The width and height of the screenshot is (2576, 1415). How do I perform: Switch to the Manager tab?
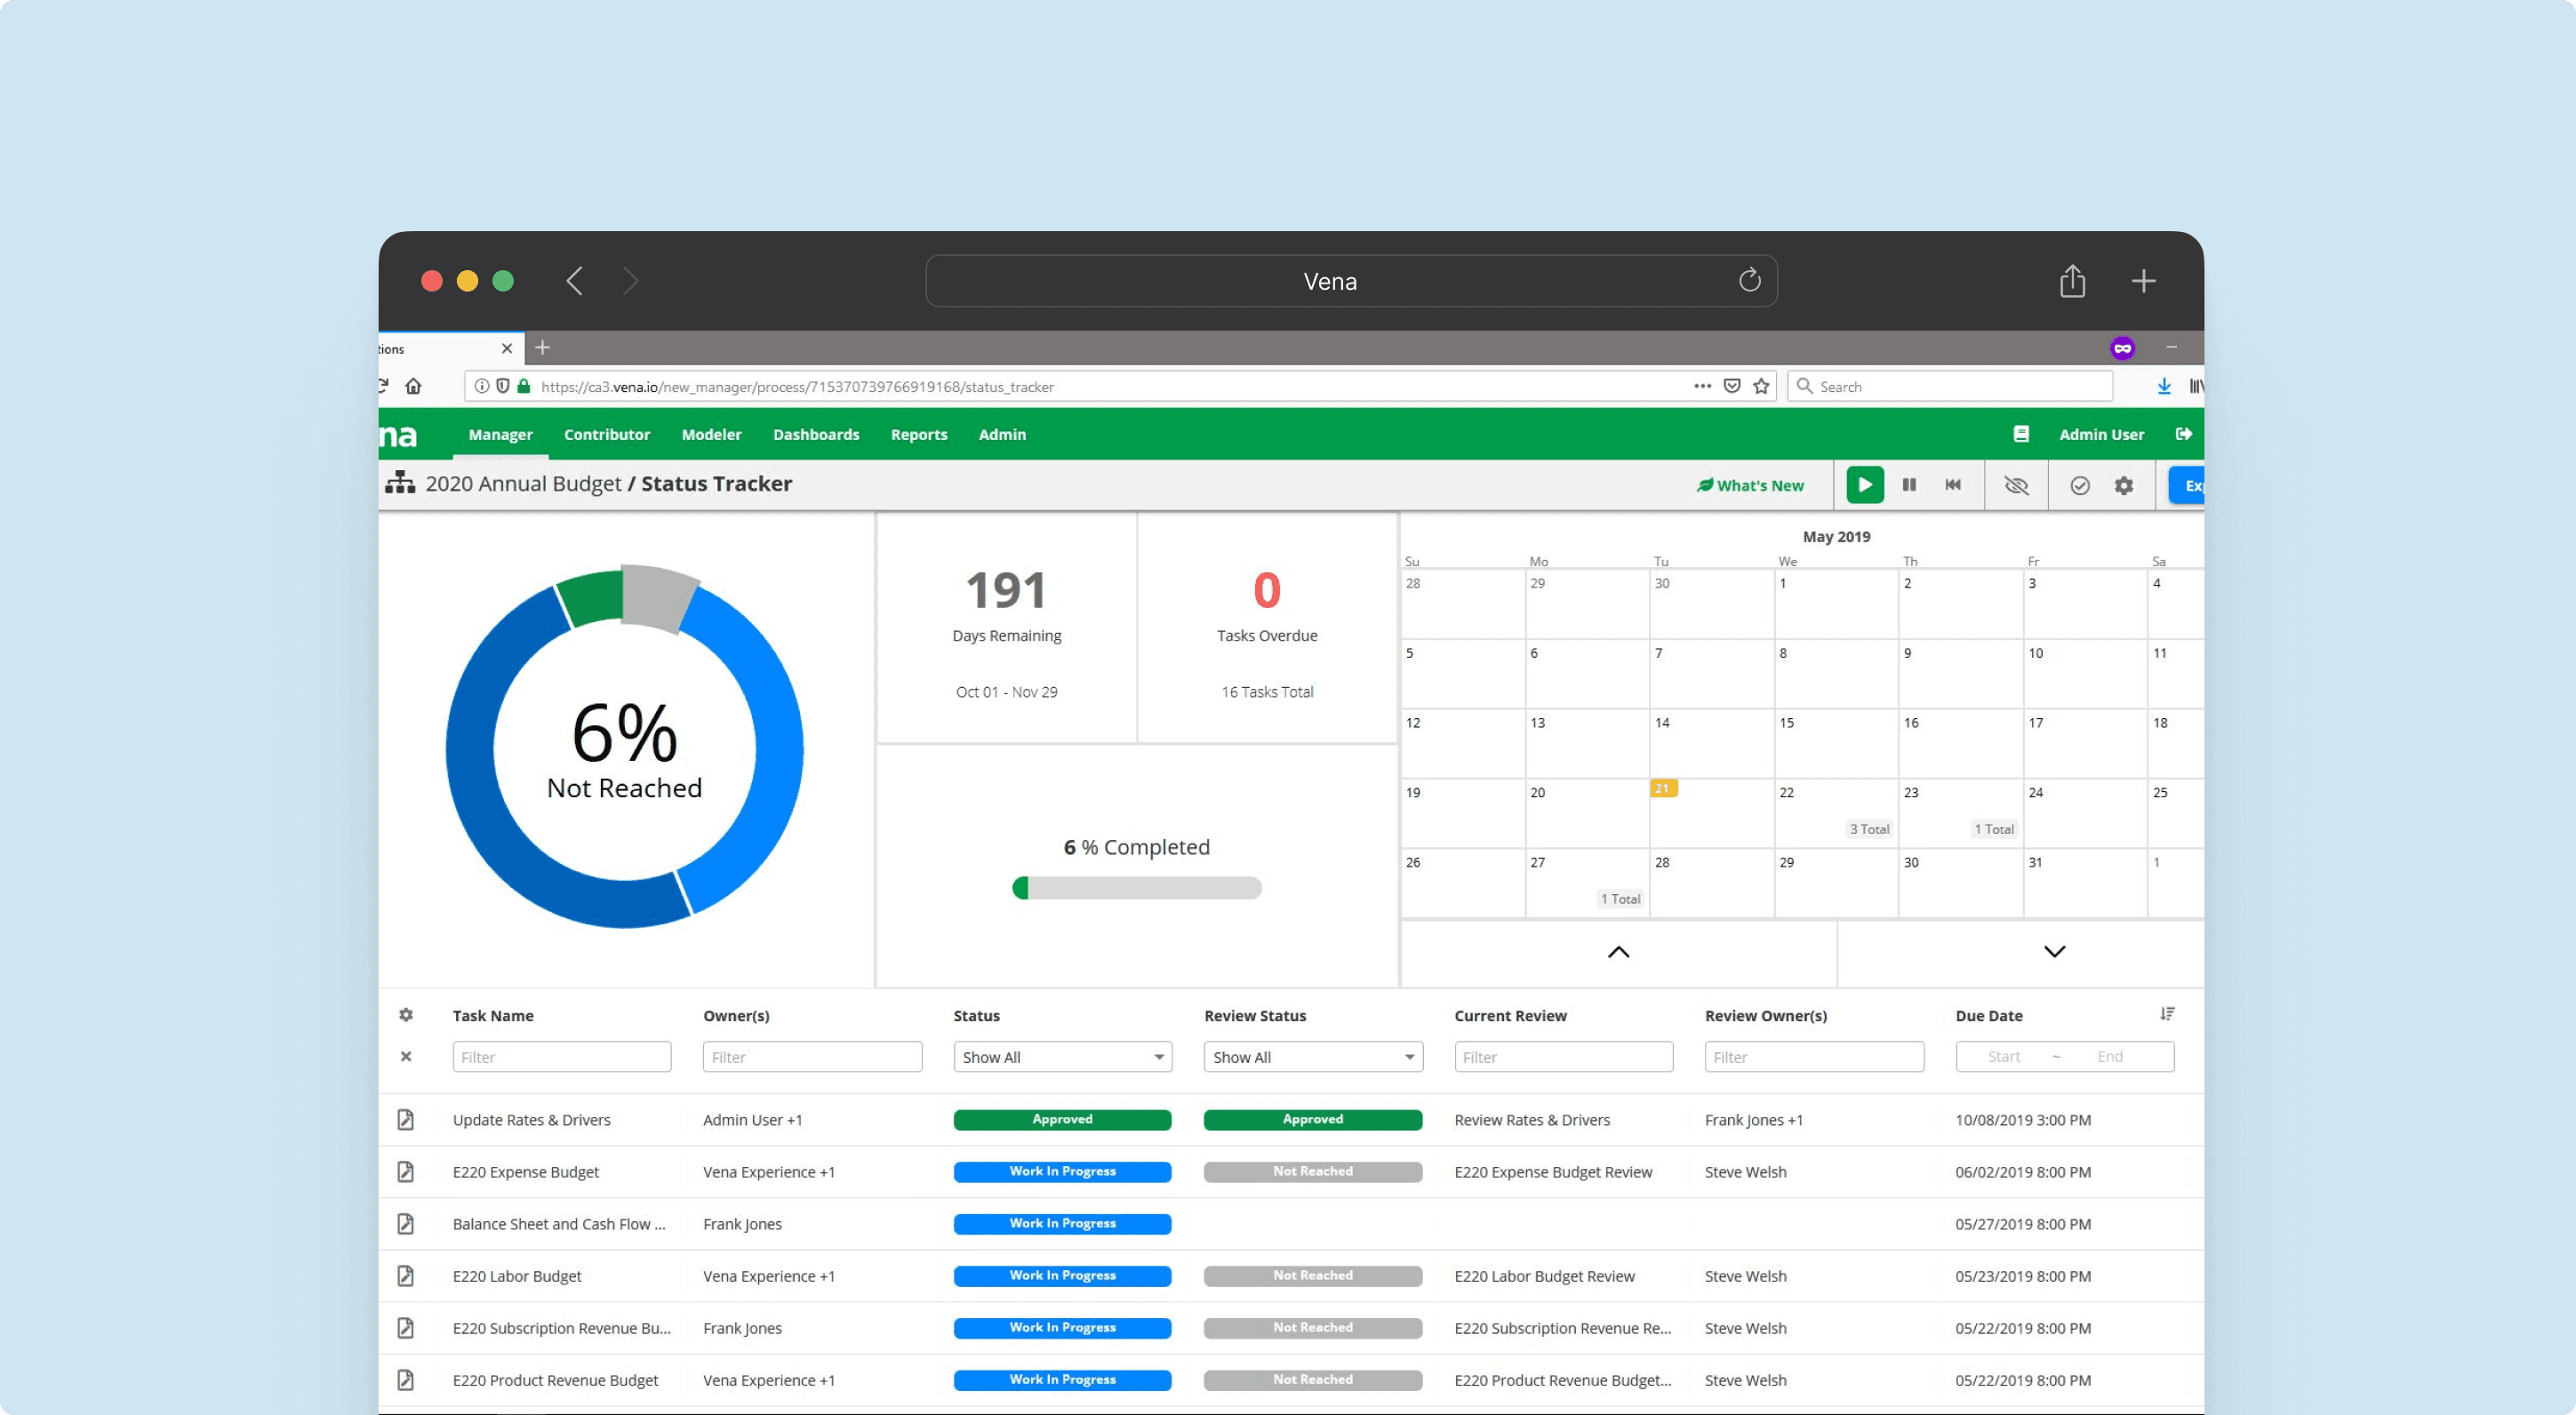coord(500,434)
